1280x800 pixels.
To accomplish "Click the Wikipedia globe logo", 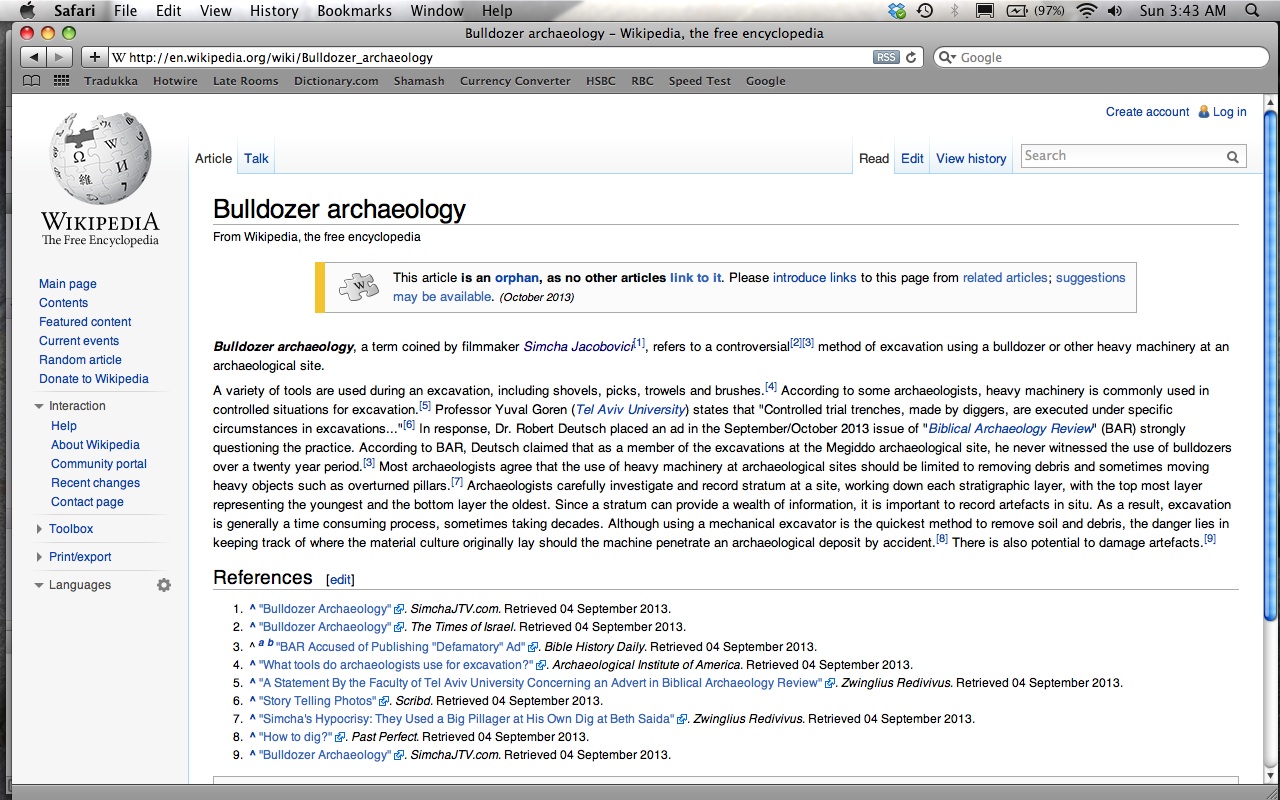I will [100, 158].
